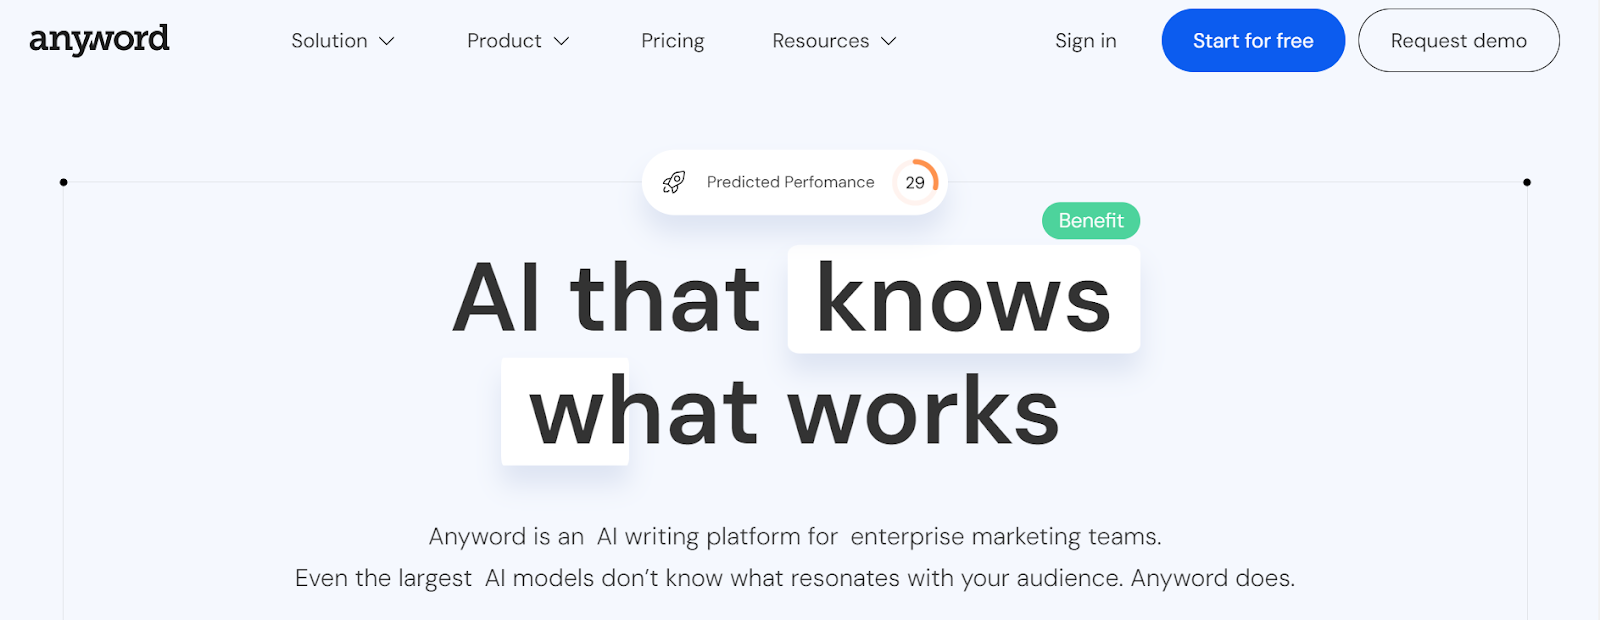Expand the Product dropdown chevron

coord(561,41)
